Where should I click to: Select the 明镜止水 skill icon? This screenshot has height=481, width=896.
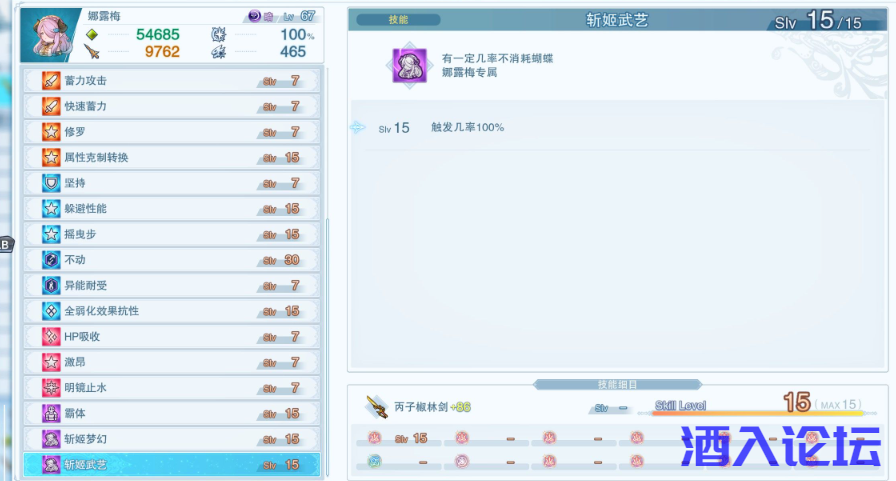(x=51, y=388)
